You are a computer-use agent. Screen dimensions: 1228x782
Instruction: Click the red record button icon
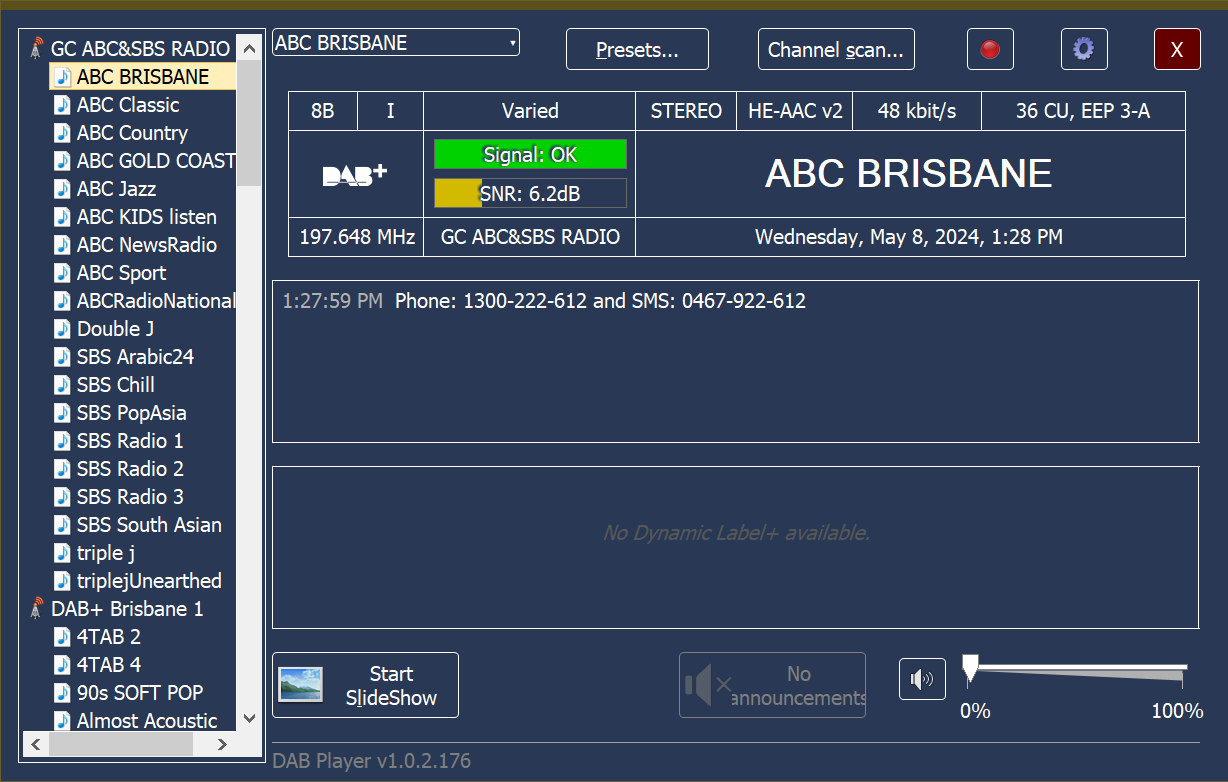point(990,49)
